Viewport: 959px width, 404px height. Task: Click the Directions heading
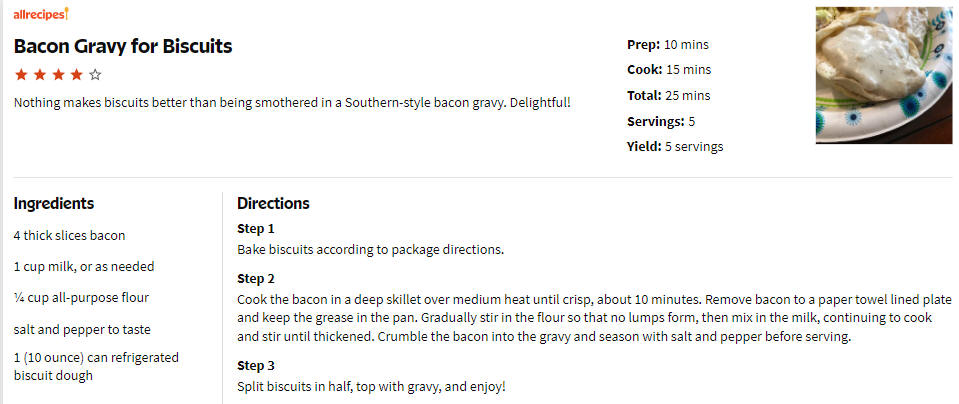point(273,204)
